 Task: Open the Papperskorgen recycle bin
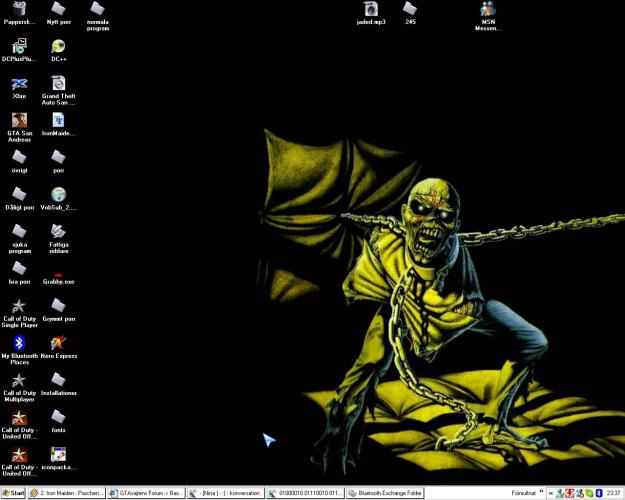click(x=19, y=10)
